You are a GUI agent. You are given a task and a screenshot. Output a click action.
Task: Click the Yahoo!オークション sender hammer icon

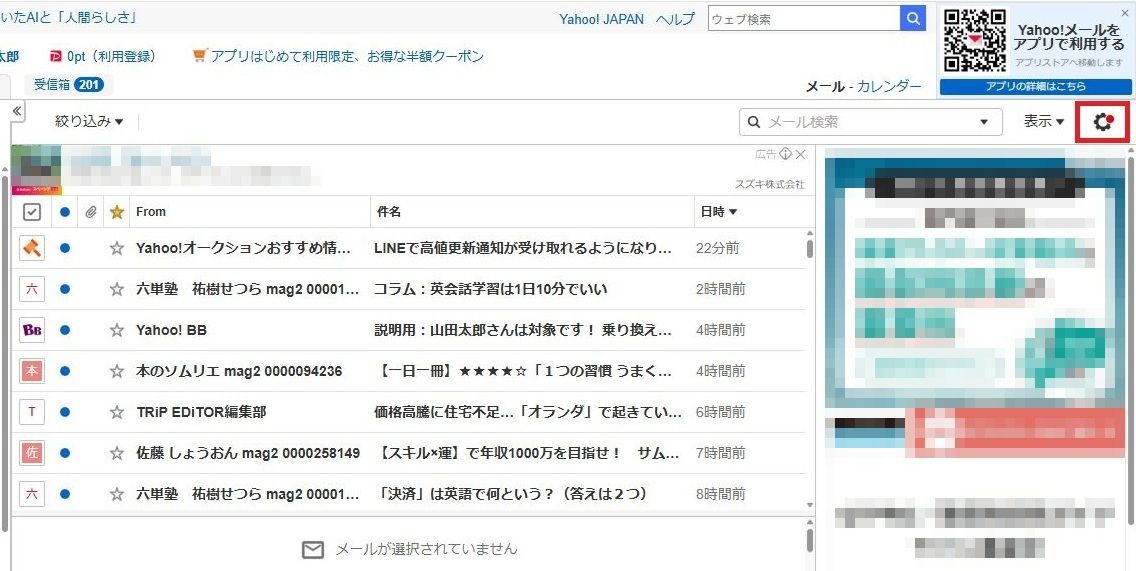click(32, 248)
